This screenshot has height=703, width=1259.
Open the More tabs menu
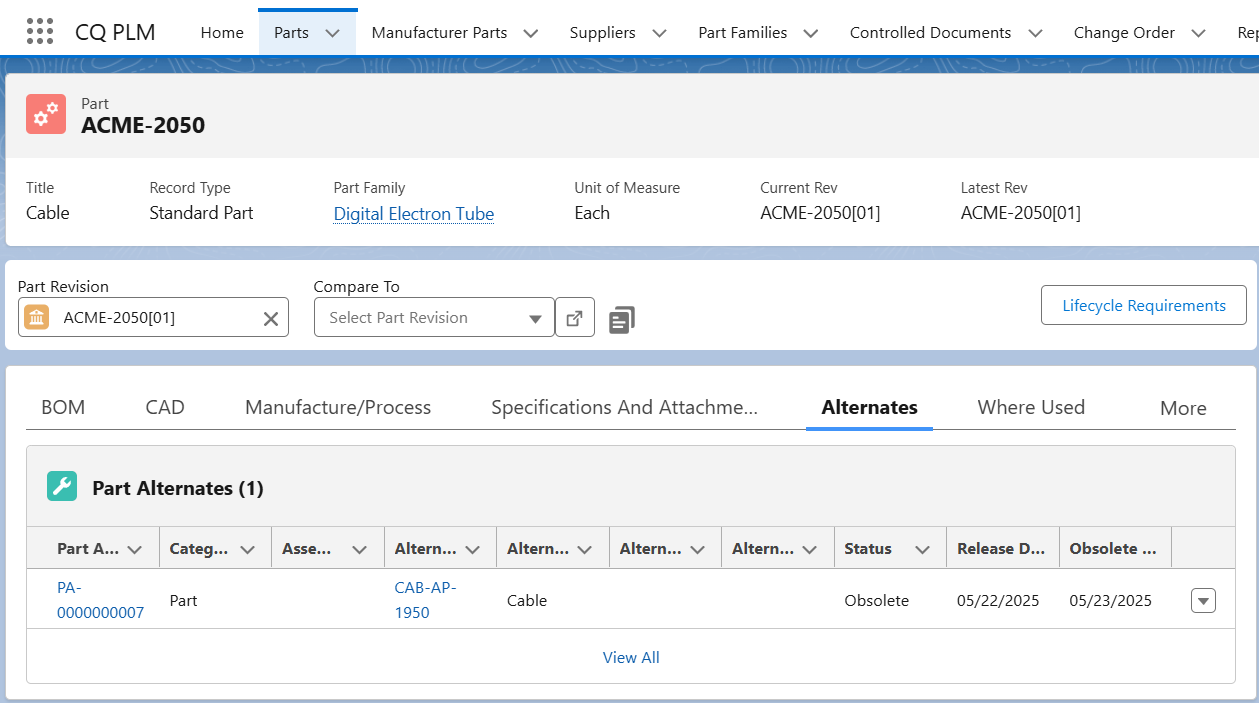[x=1182, y=408]
